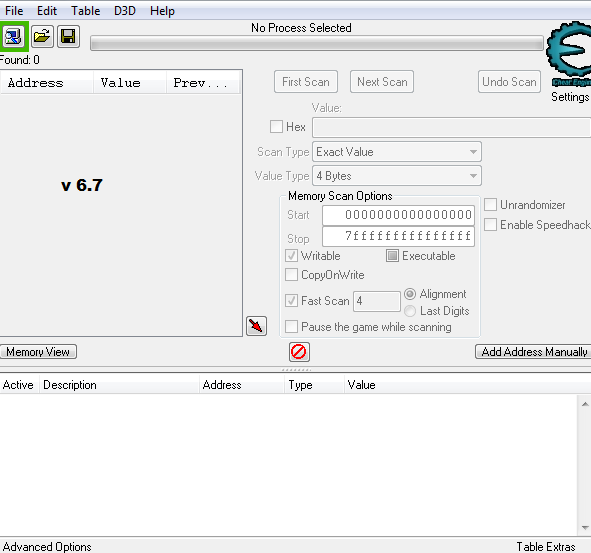Click Add Address Manually button
This screenshot has width=591, height=553.
point(533,352)
